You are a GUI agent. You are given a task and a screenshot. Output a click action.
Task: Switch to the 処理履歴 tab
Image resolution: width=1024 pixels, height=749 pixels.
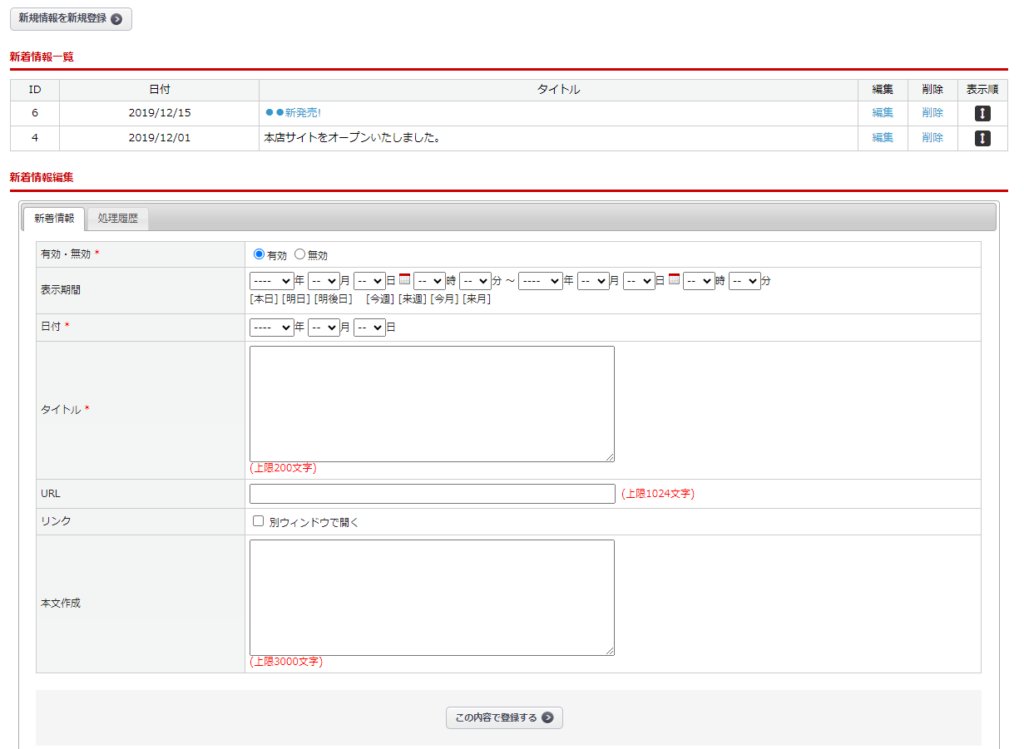tap(117, 218)
